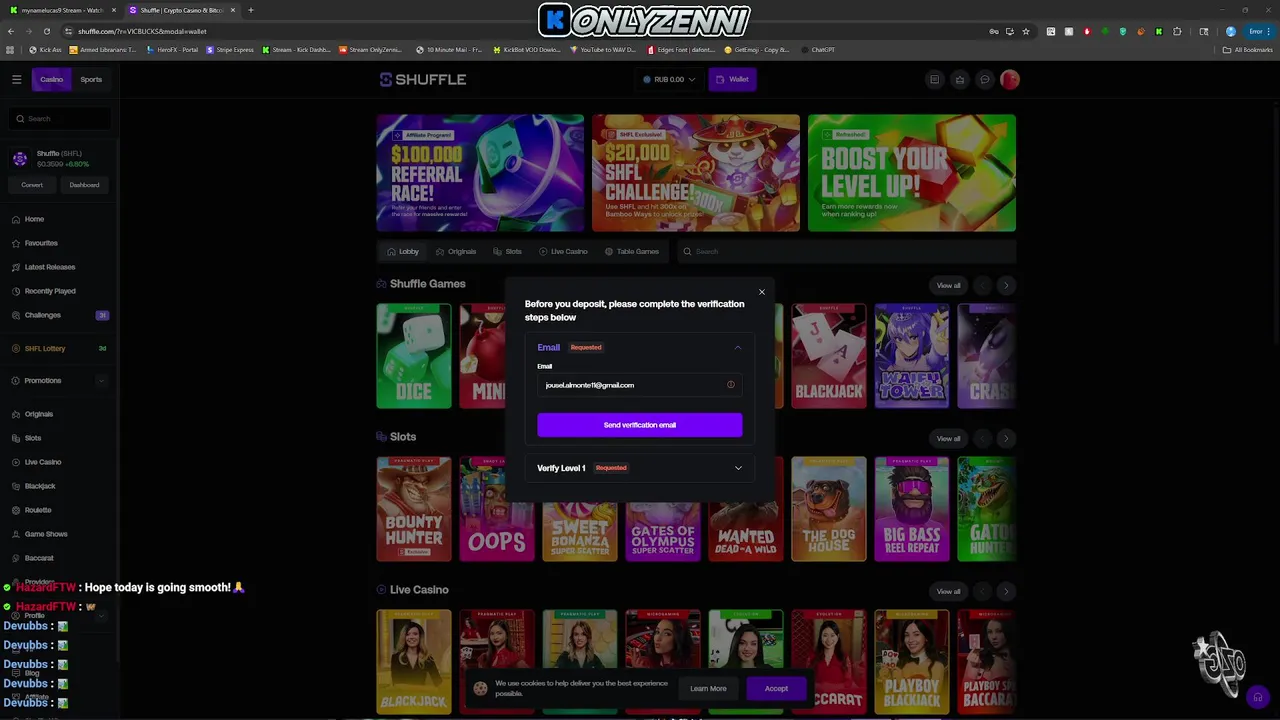Click the sidebar Search field
The height and width of the screenshot is (720, 1280).
point(60,118)
